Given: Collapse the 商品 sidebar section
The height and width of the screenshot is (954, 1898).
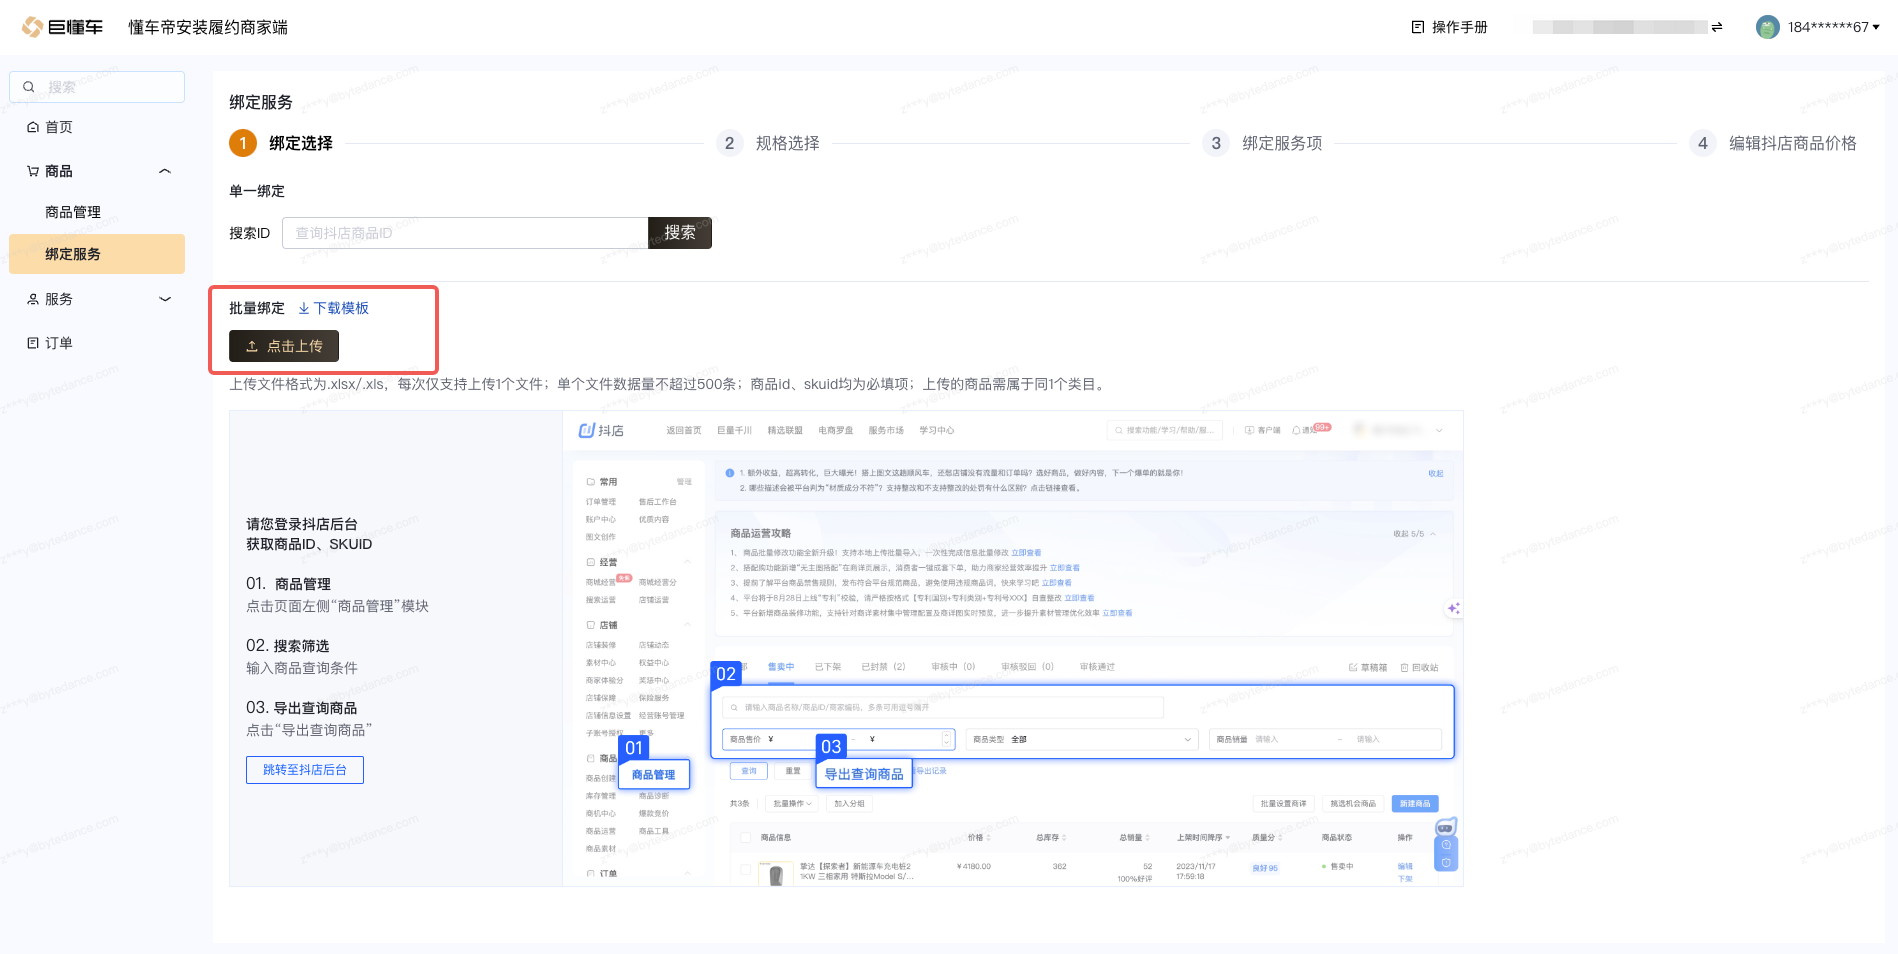Looking at the screenshot, I should pyautogui.click(x=165, y=171).
